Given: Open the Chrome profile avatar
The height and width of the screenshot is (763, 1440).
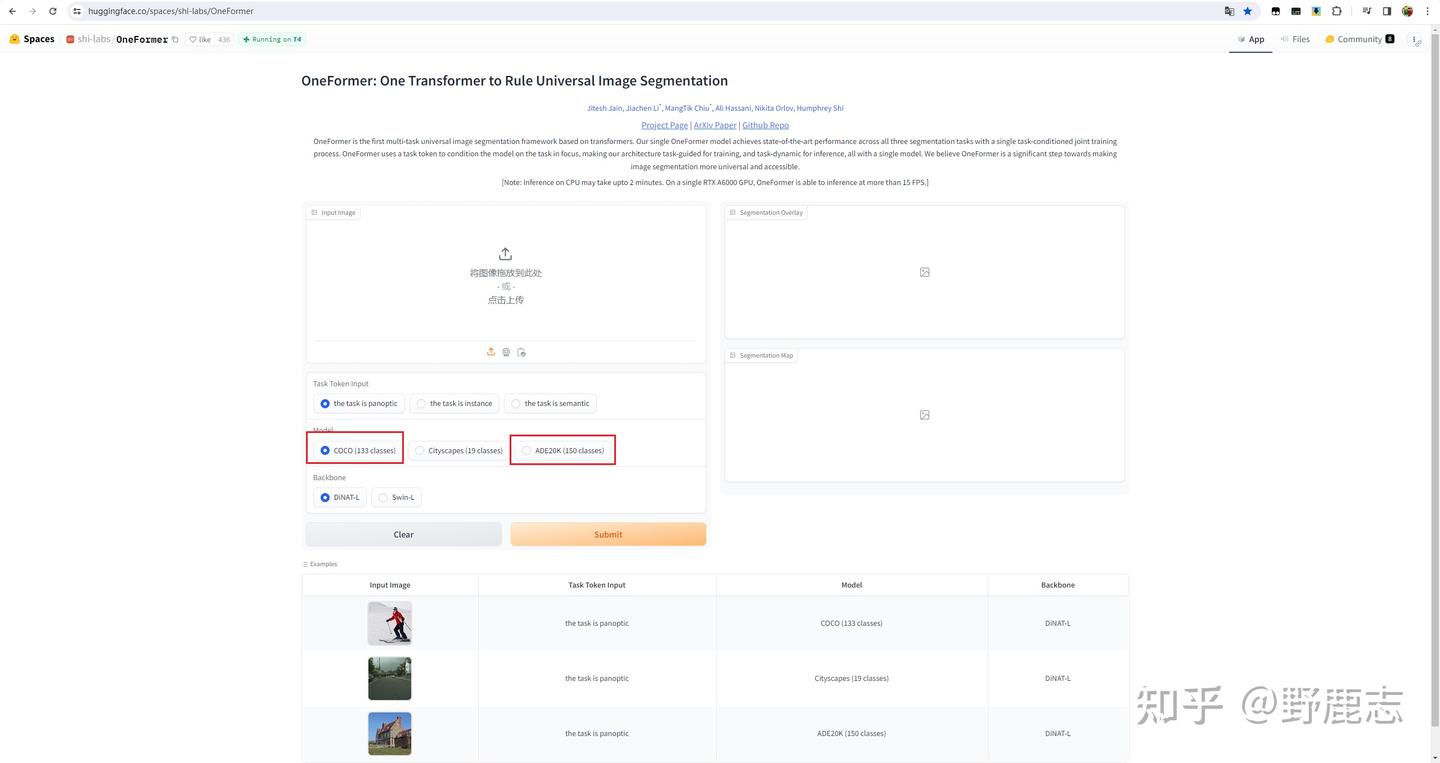Looking at the screenshot, I should point(1407,11).
